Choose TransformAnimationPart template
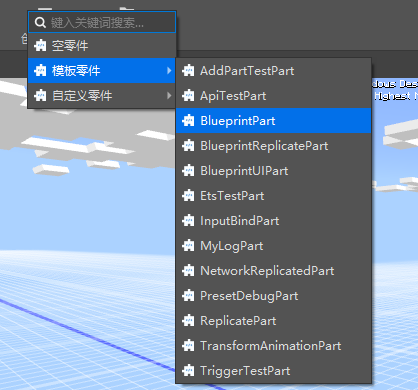 [x=273, y=346]
